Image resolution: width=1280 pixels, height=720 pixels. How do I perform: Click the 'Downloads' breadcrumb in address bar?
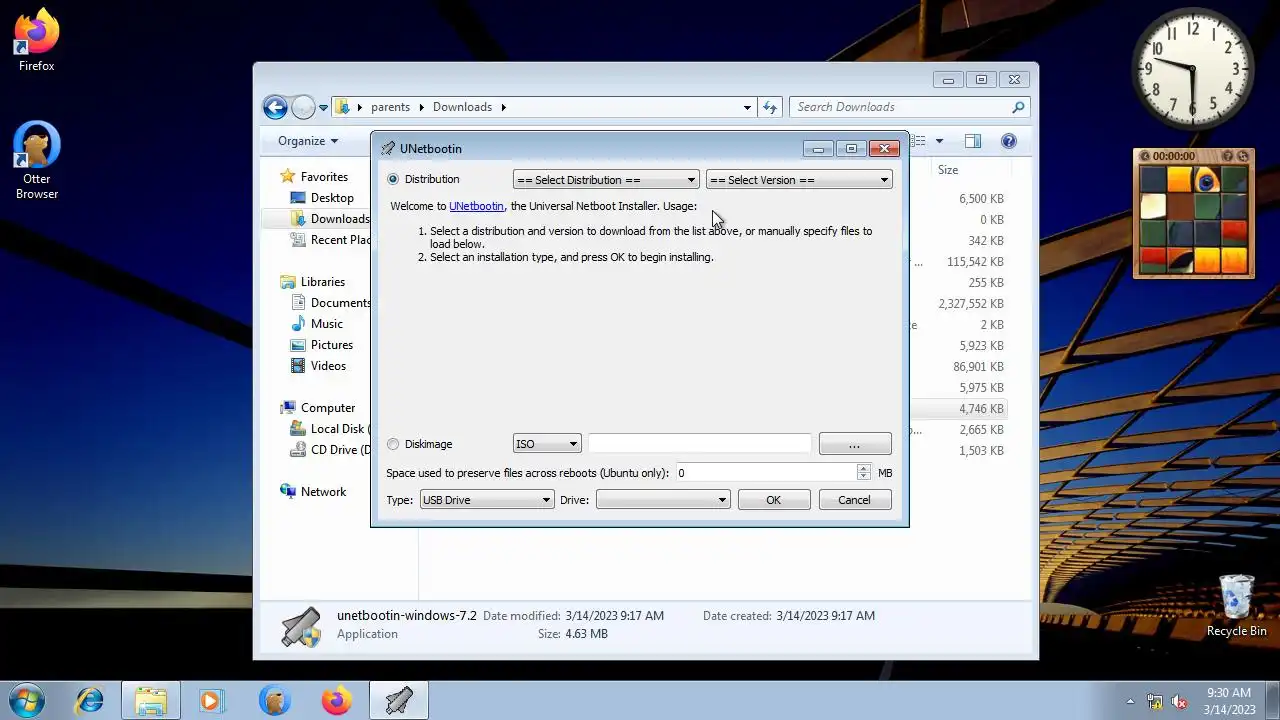click(462, 107)
